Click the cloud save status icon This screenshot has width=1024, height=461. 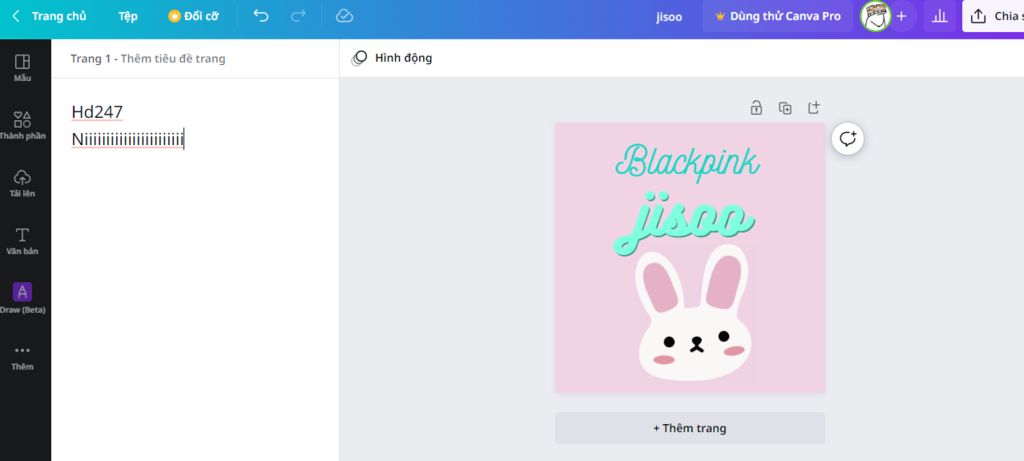coord(344,16)
